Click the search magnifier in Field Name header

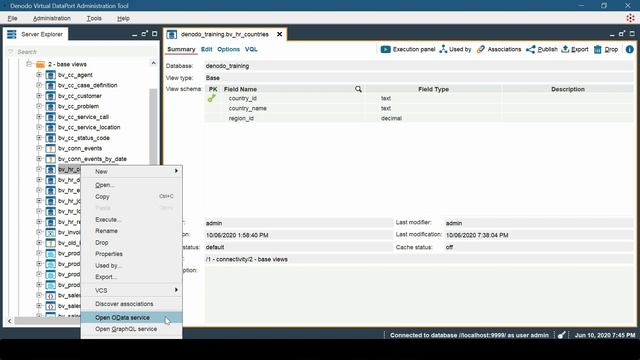click(358, 89)
